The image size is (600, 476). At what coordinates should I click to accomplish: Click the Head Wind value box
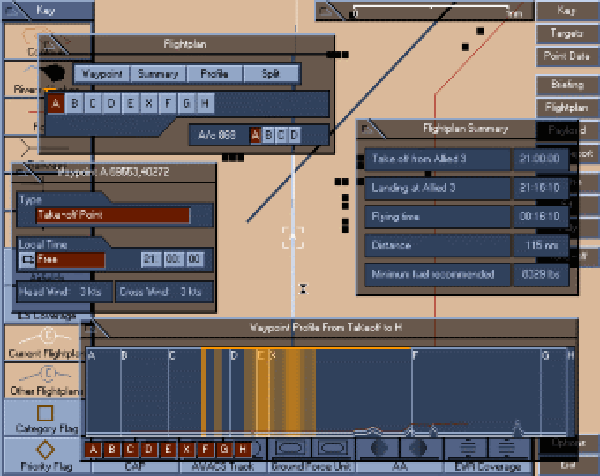pyautogui.click(x=65, y=292)
